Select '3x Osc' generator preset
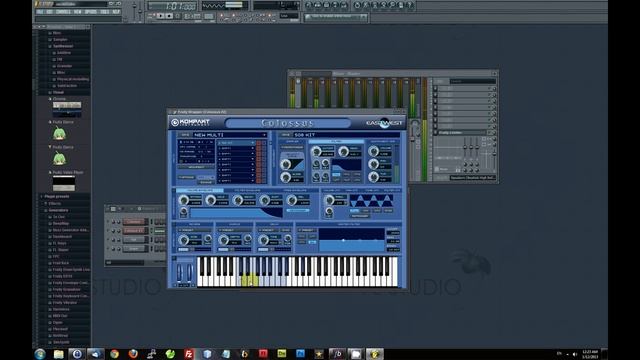The height and width of the screenshot is (360, 640). pyautogui.click(x=59, y=217)
